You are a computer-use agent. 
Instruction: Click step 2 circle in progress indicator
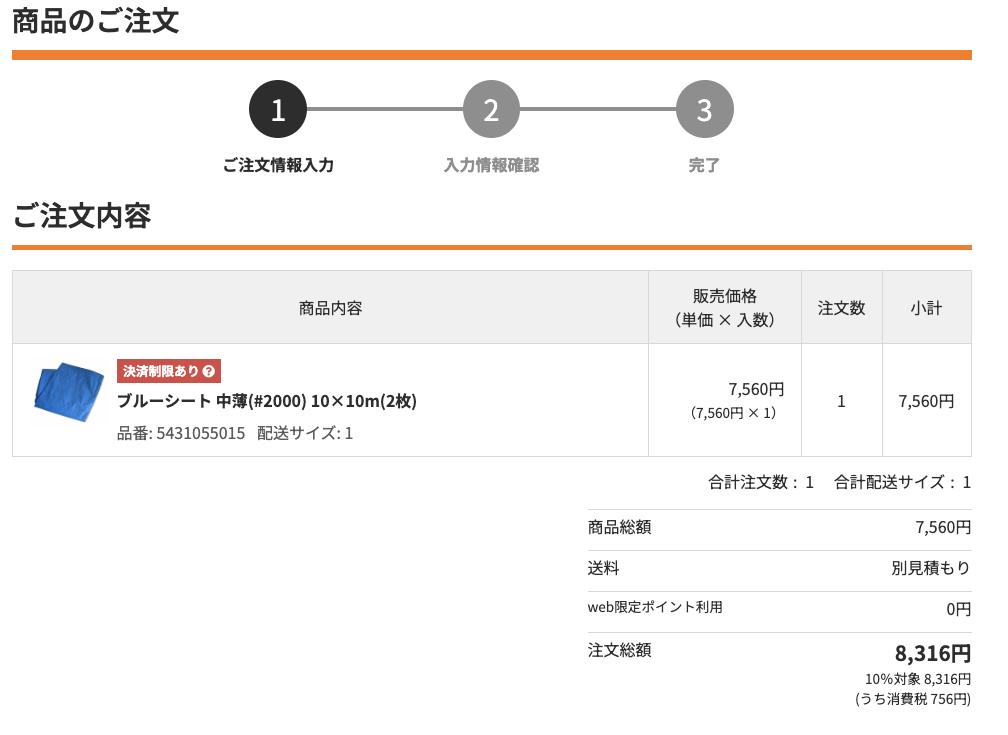[491, 109]
